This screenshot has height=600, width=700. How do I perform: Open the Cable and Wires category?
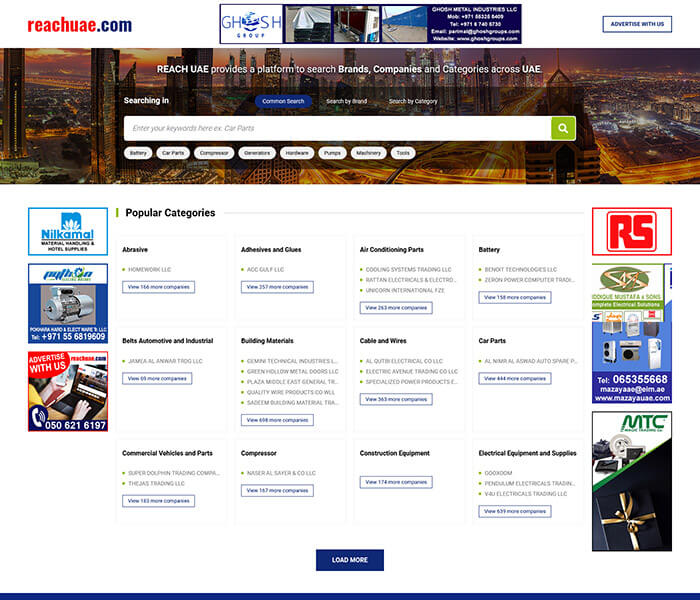383,341
